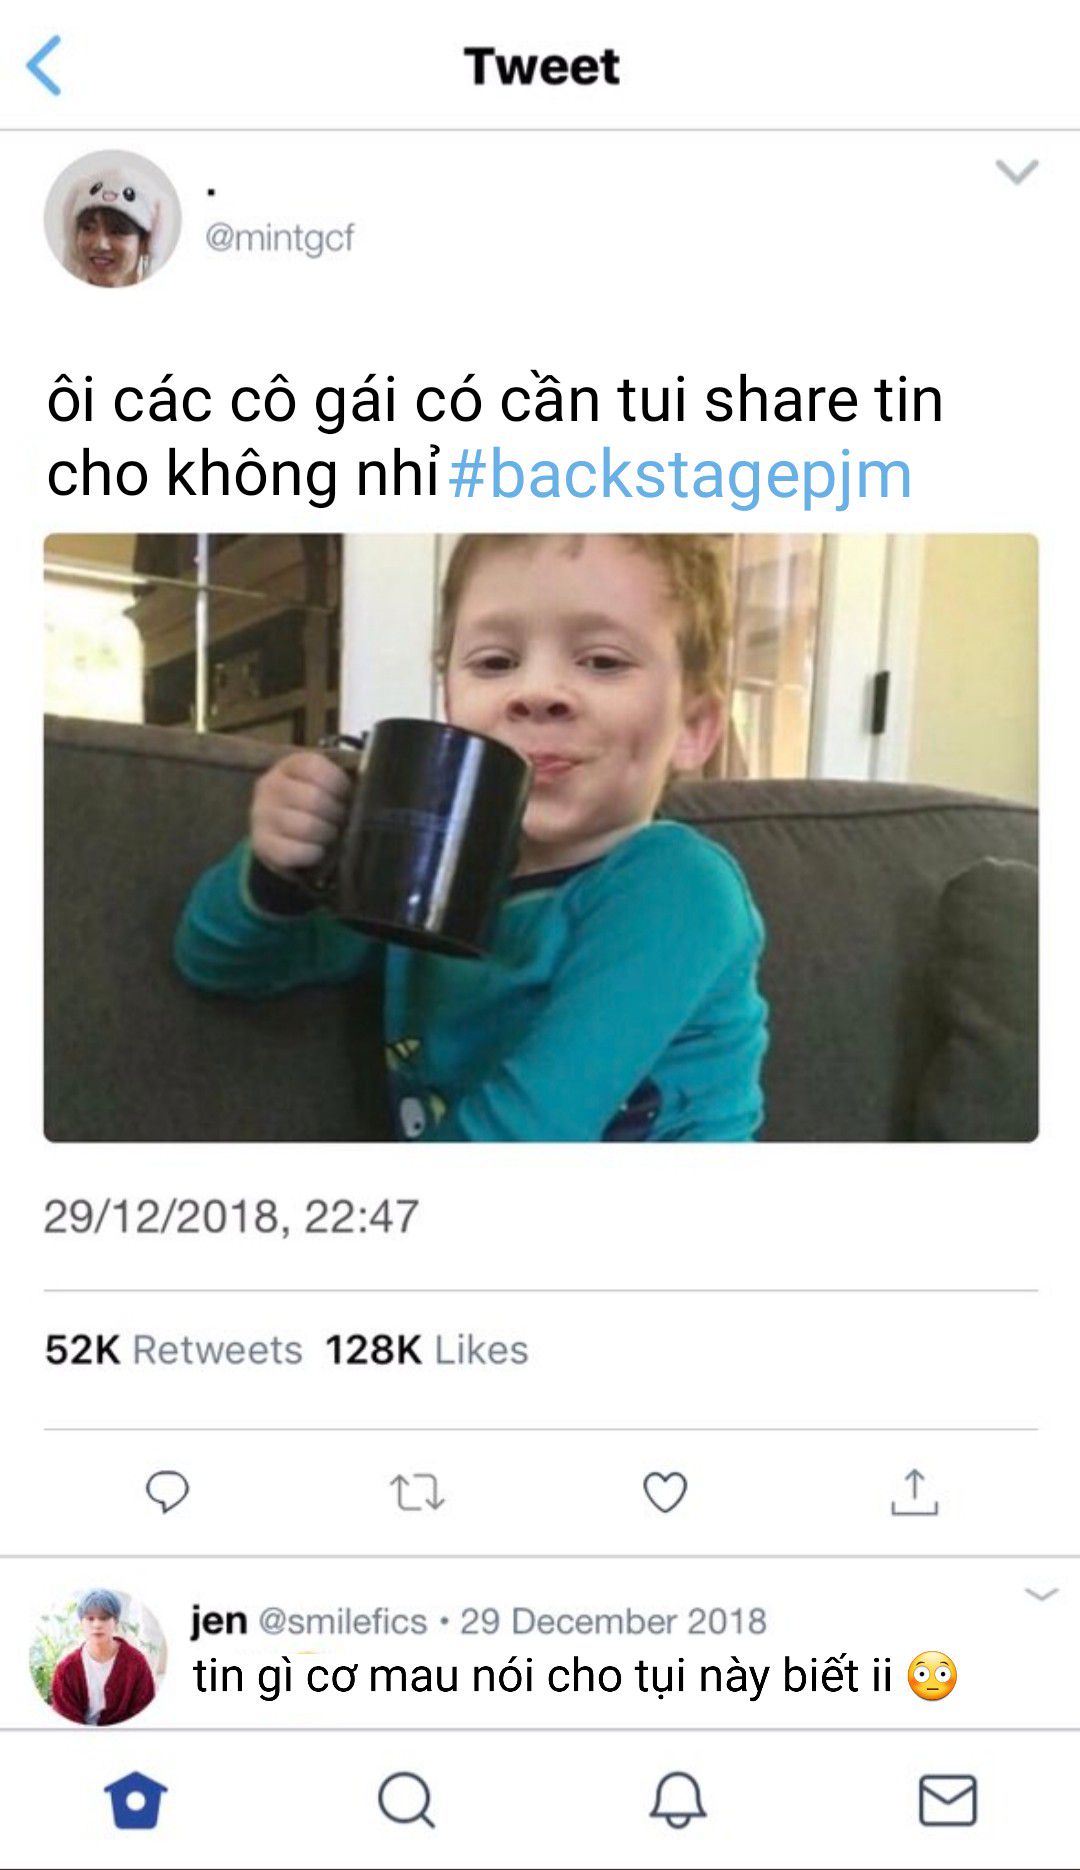Open the boy with mug image

(540, 837)
